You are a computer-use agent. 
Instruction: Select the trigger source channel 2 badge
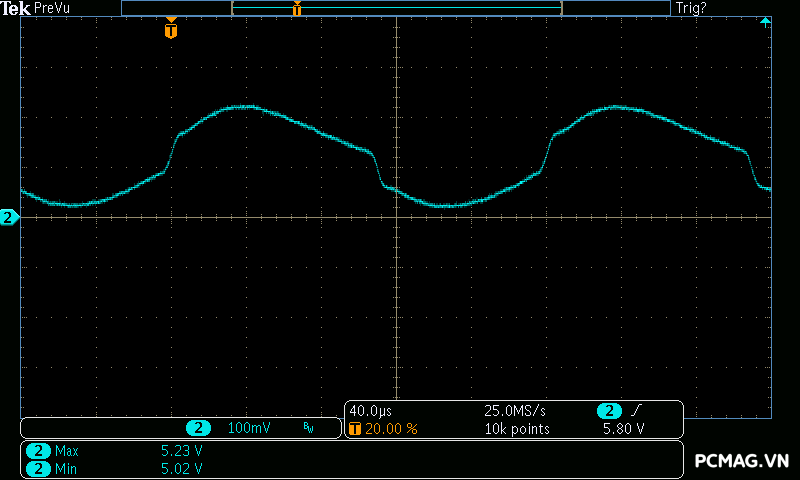(608, 411)
